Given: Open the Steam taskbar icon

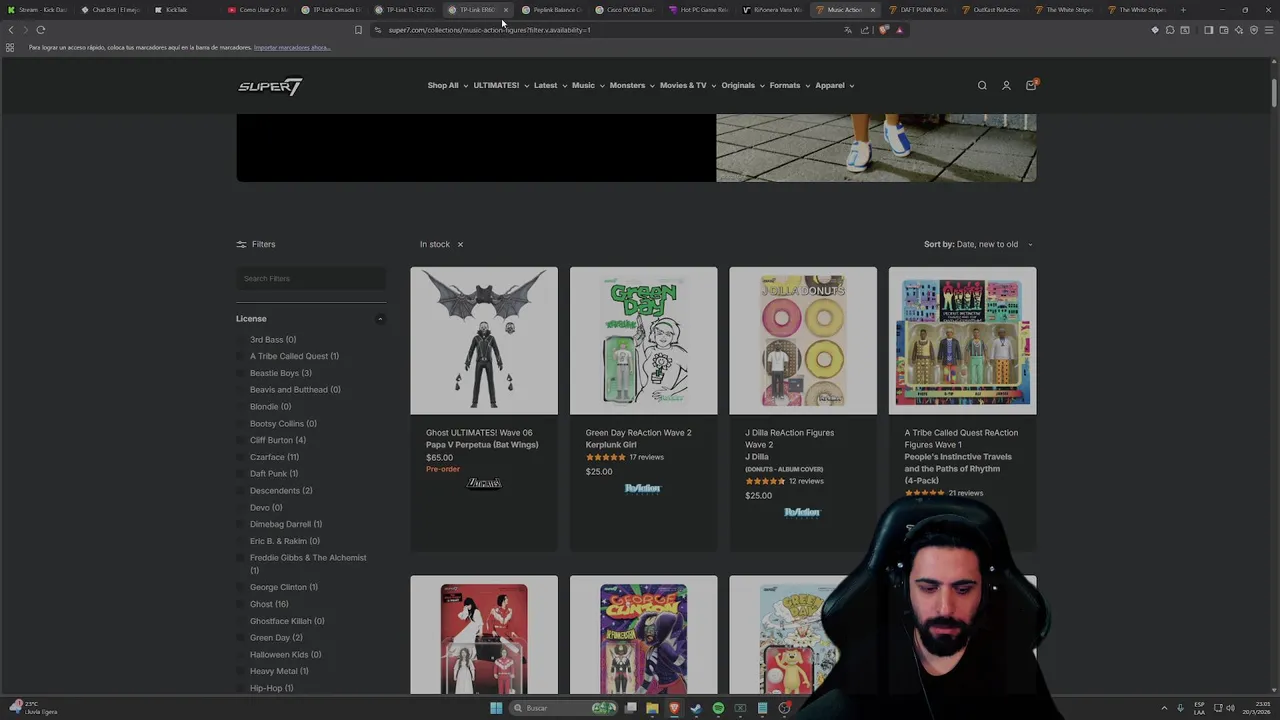Looking at the screenshot, I should [x=696, y=708].
